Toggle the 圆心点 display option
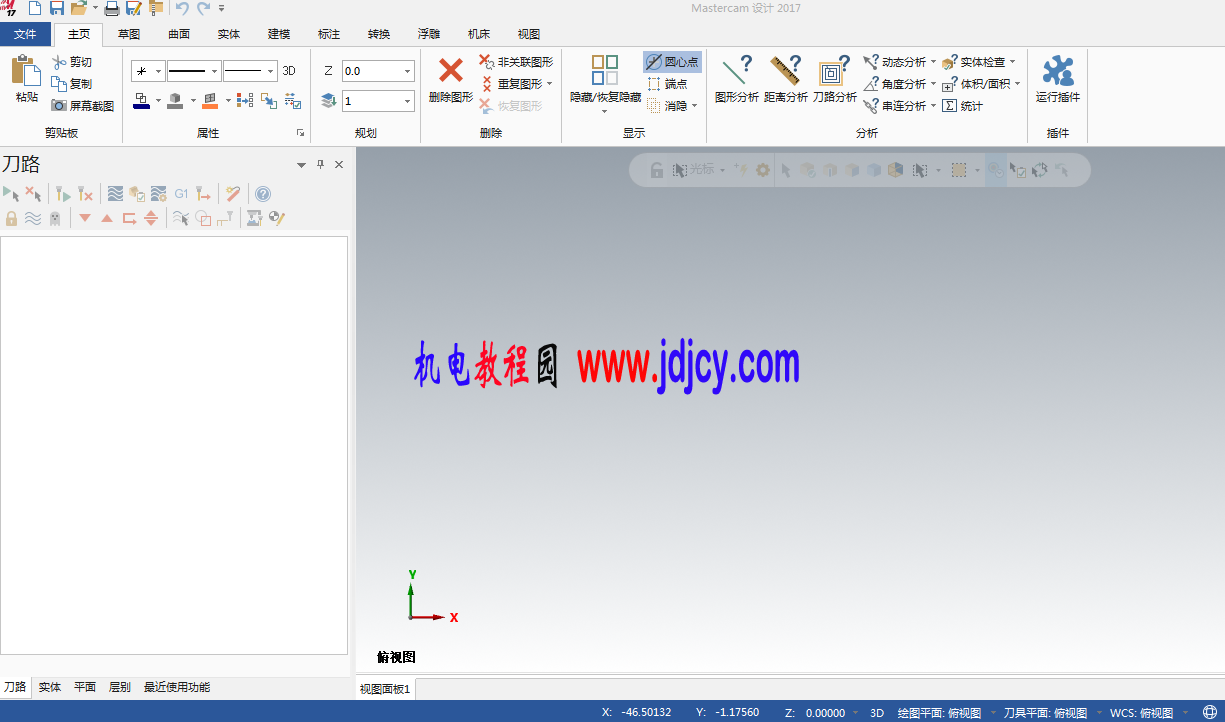This screenshot has width=1225, height=722. click(672, 62)
